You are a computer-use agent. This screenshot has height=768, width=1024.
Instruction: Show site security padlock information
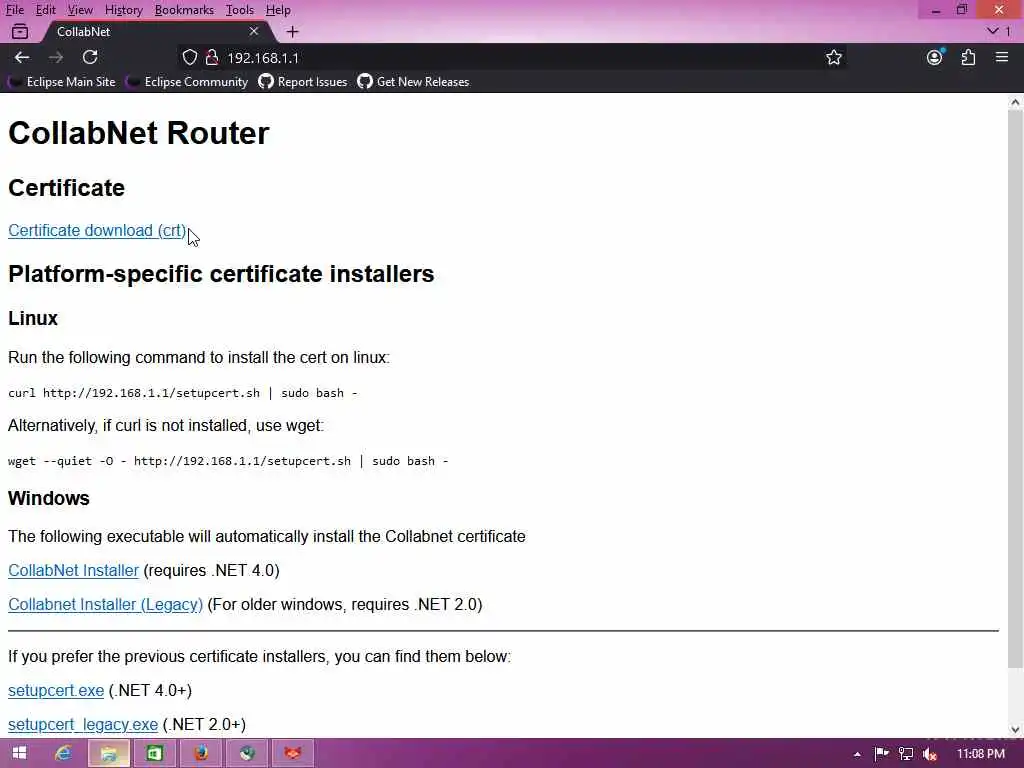click(x=212, y=57)
